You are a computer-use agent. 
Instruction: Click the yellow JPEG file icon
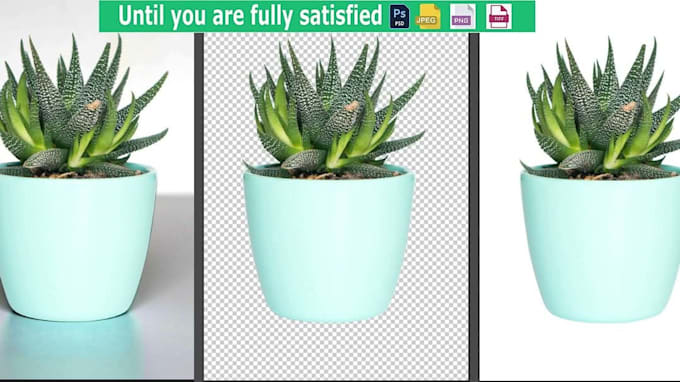point(428,17)
